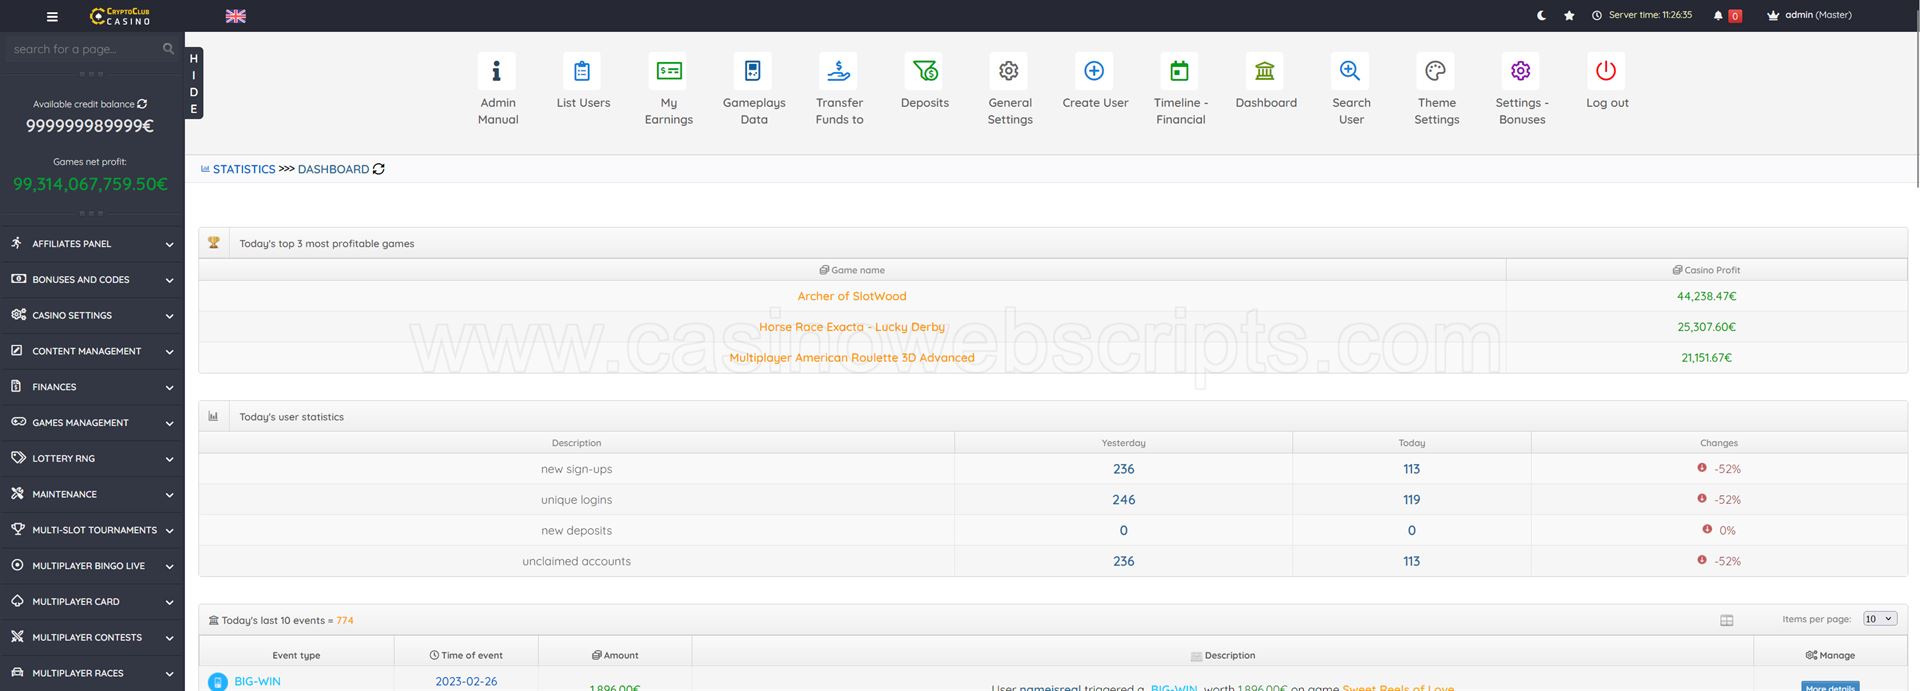Open the Transfer Funds shortcut
Image resolution: width=1920 pixels, height=691 pixels.
click(x=839, y=89)
